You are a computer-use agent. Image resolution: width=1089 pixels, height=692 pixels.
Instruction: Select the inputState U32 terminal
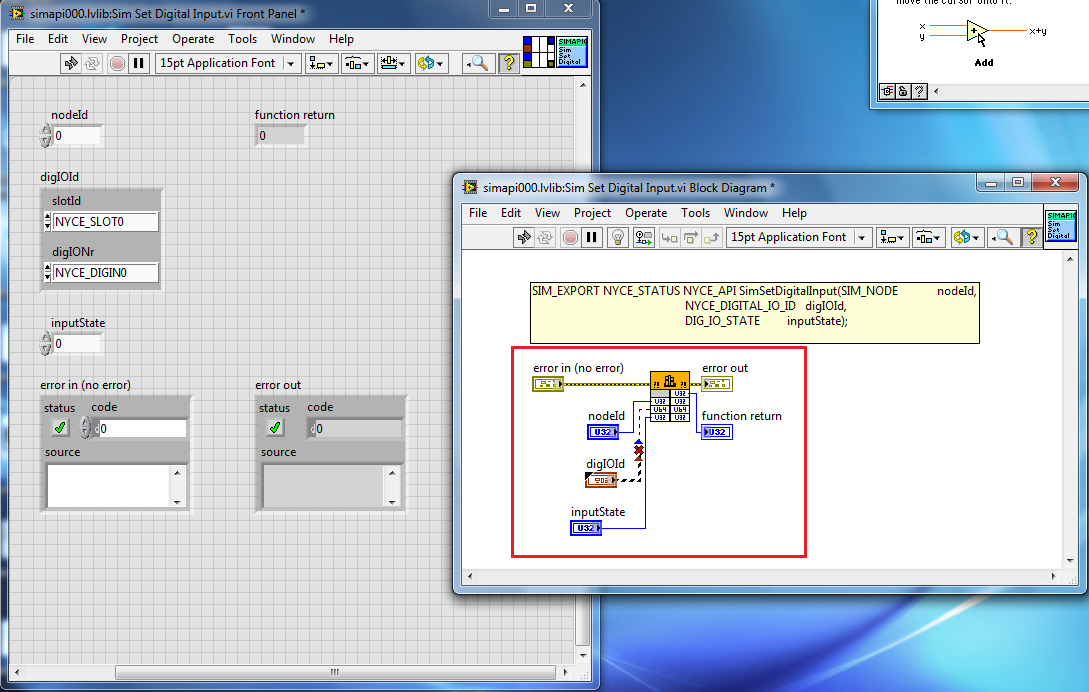tap(585, 528)
